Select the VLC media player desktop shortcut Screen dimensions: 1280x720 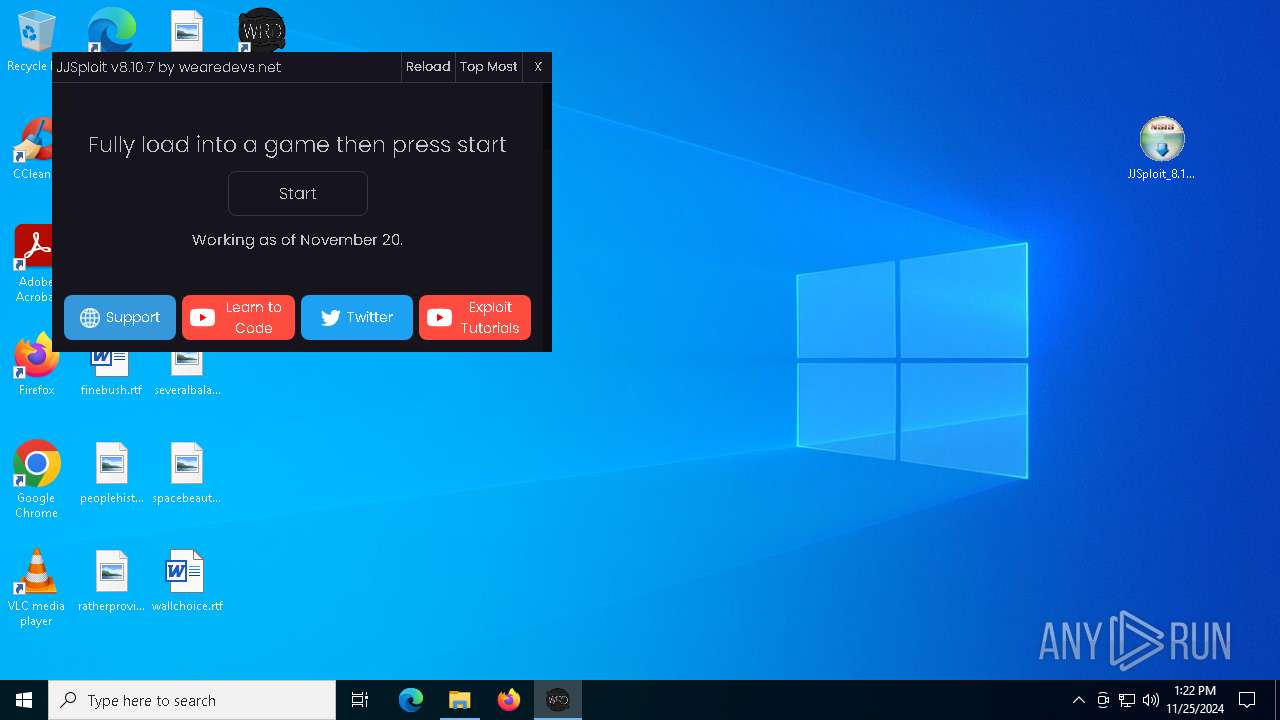click(36, 588)
